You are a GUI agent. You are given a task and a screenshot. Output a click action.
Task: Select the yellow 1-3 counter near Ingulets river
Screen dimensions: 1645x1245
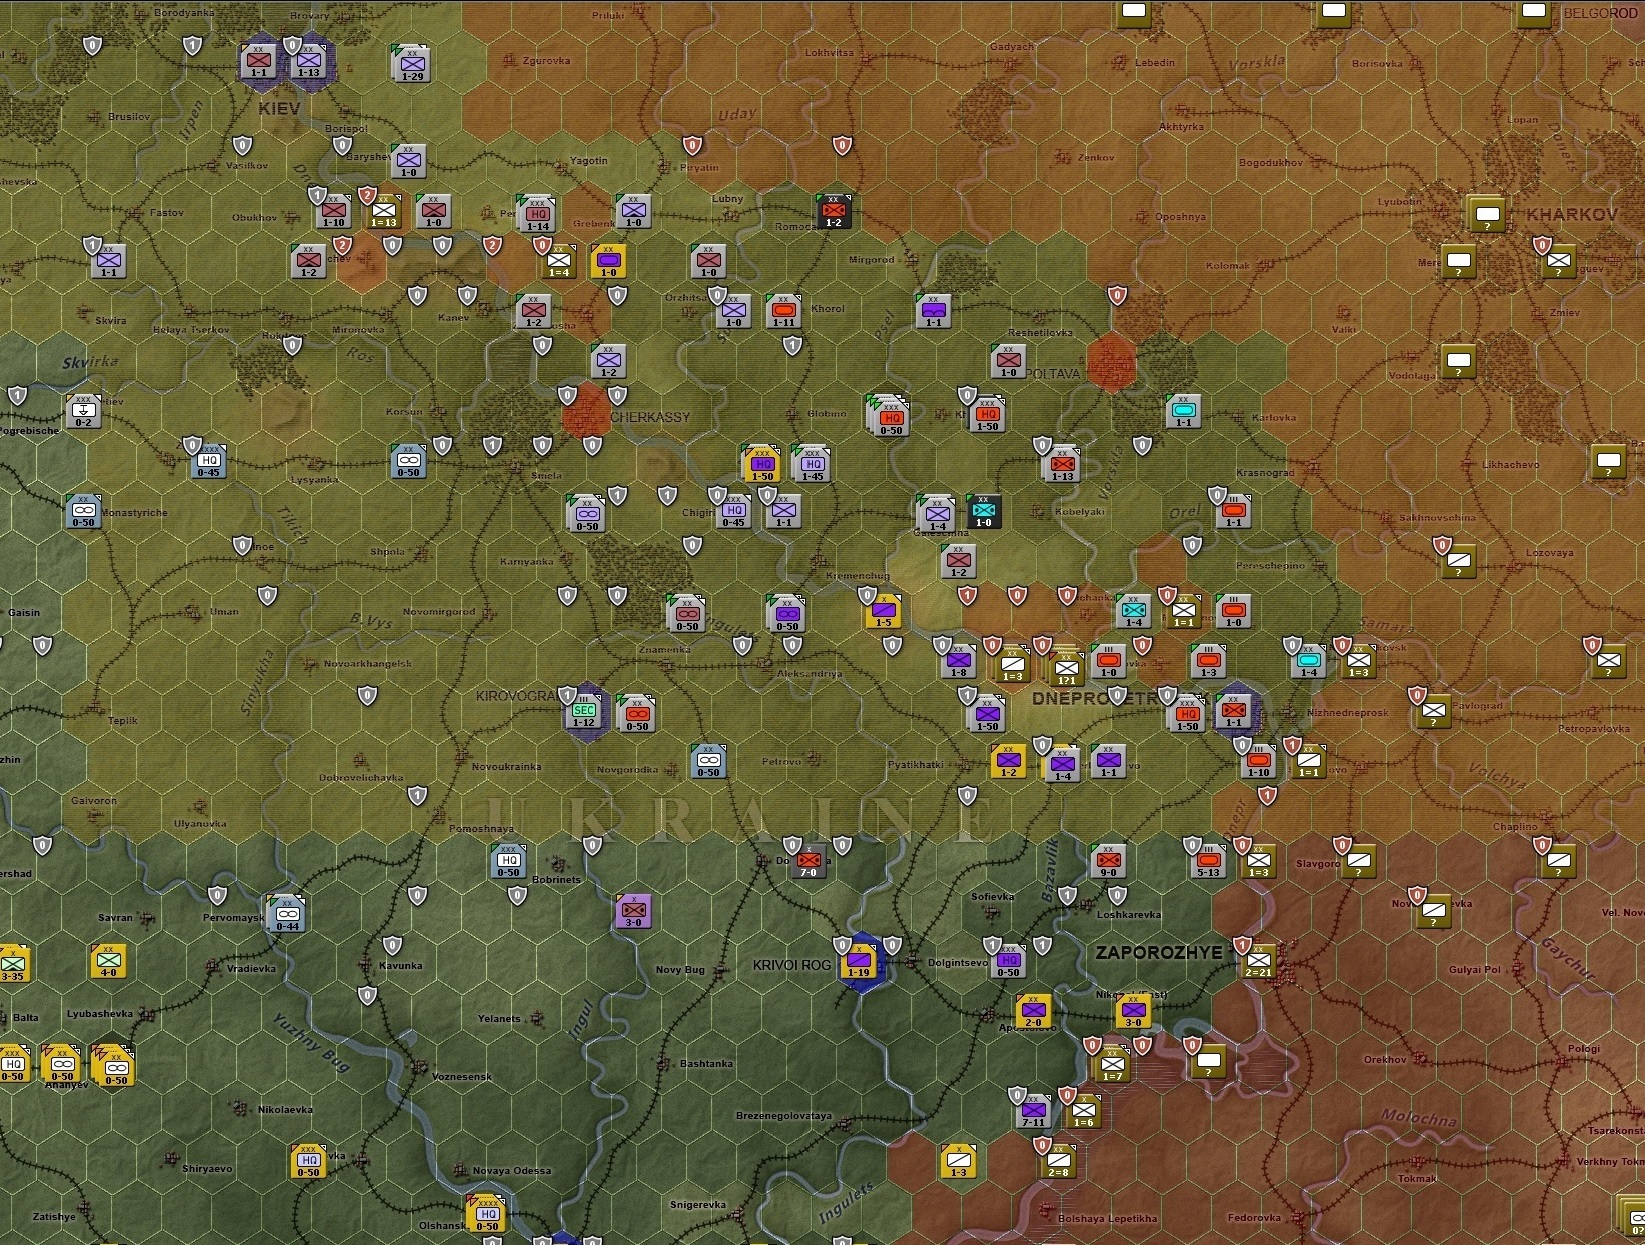point(959,1161)
